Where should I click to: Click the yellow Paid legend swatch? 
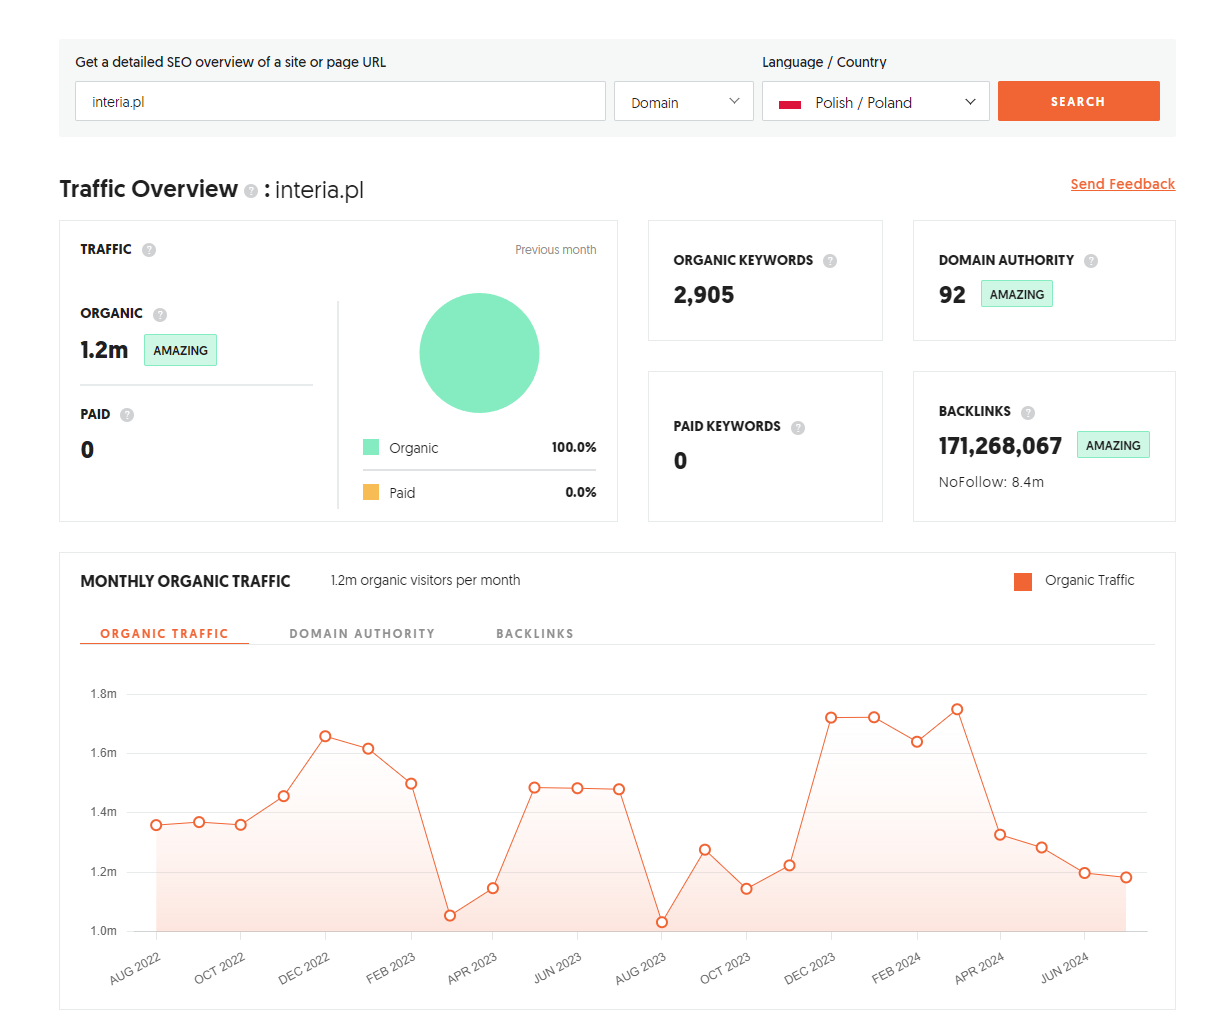coord(371,492)
